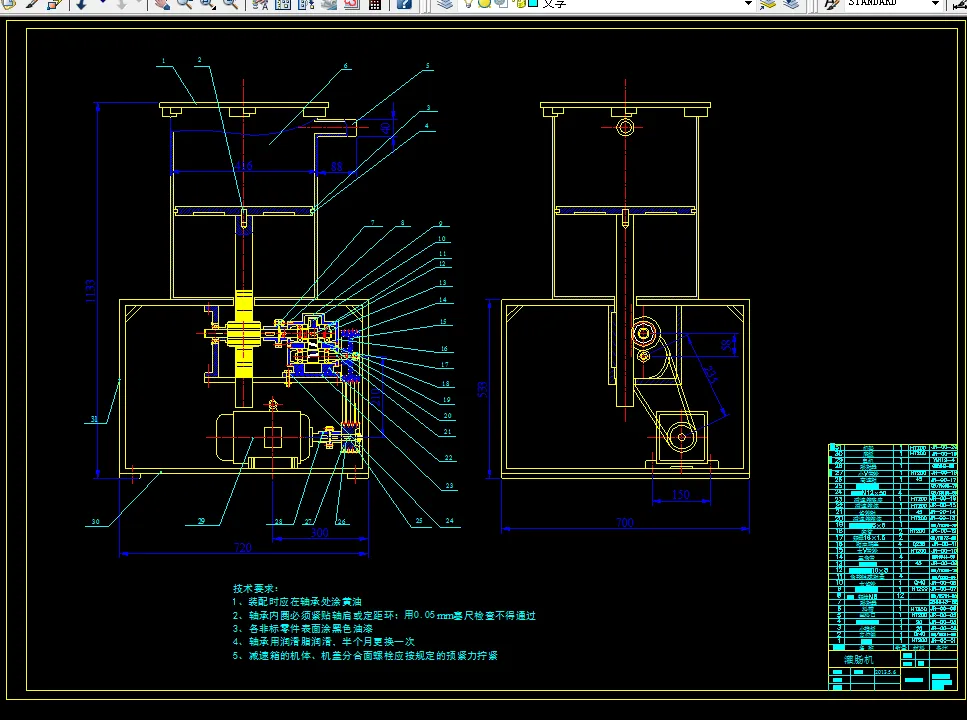The height and width of the screenshot is (720, 967).
Task: Select part callout number 22
Action: pyautogui.click(x=448, y=458)
